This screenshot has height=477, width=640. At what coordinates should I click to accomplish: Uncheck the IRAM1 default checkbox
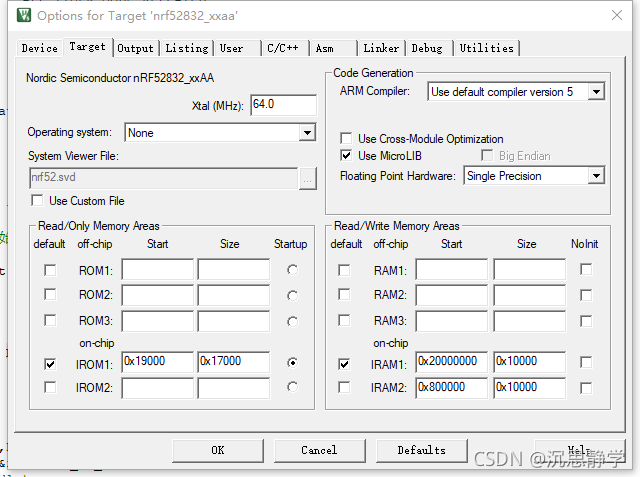tap(344, 364)
